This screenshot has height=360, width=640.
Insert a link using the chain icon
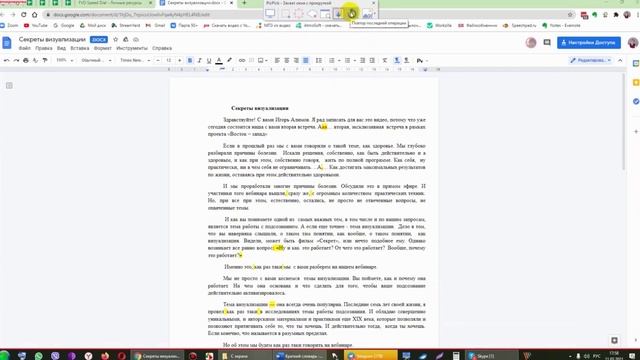pos(242,60)
